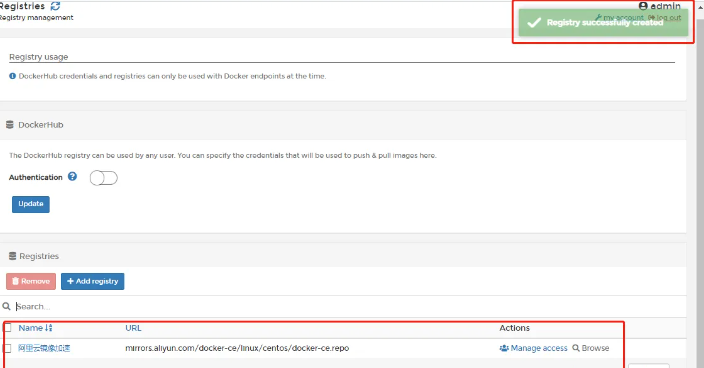Click the Actions column header text
Screen dimensions: 704x368
[515, 328]
